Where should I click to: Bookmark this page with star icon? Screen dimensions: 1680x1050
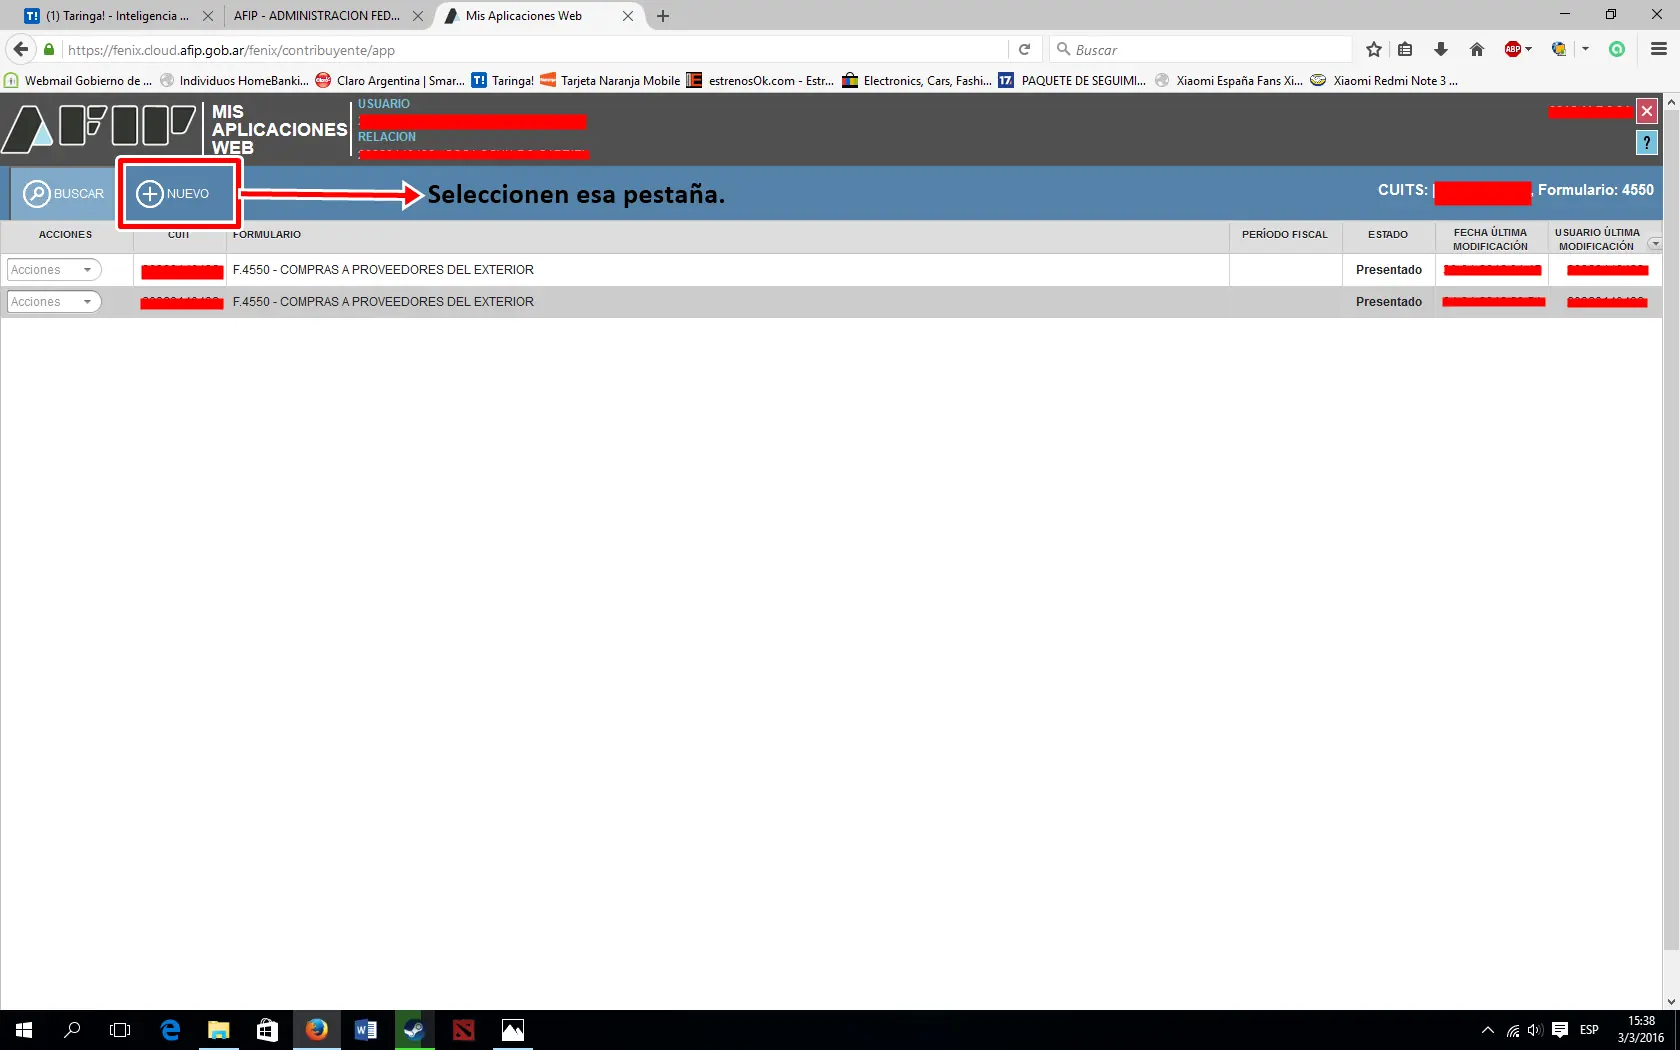click(x=1374, y=49)
